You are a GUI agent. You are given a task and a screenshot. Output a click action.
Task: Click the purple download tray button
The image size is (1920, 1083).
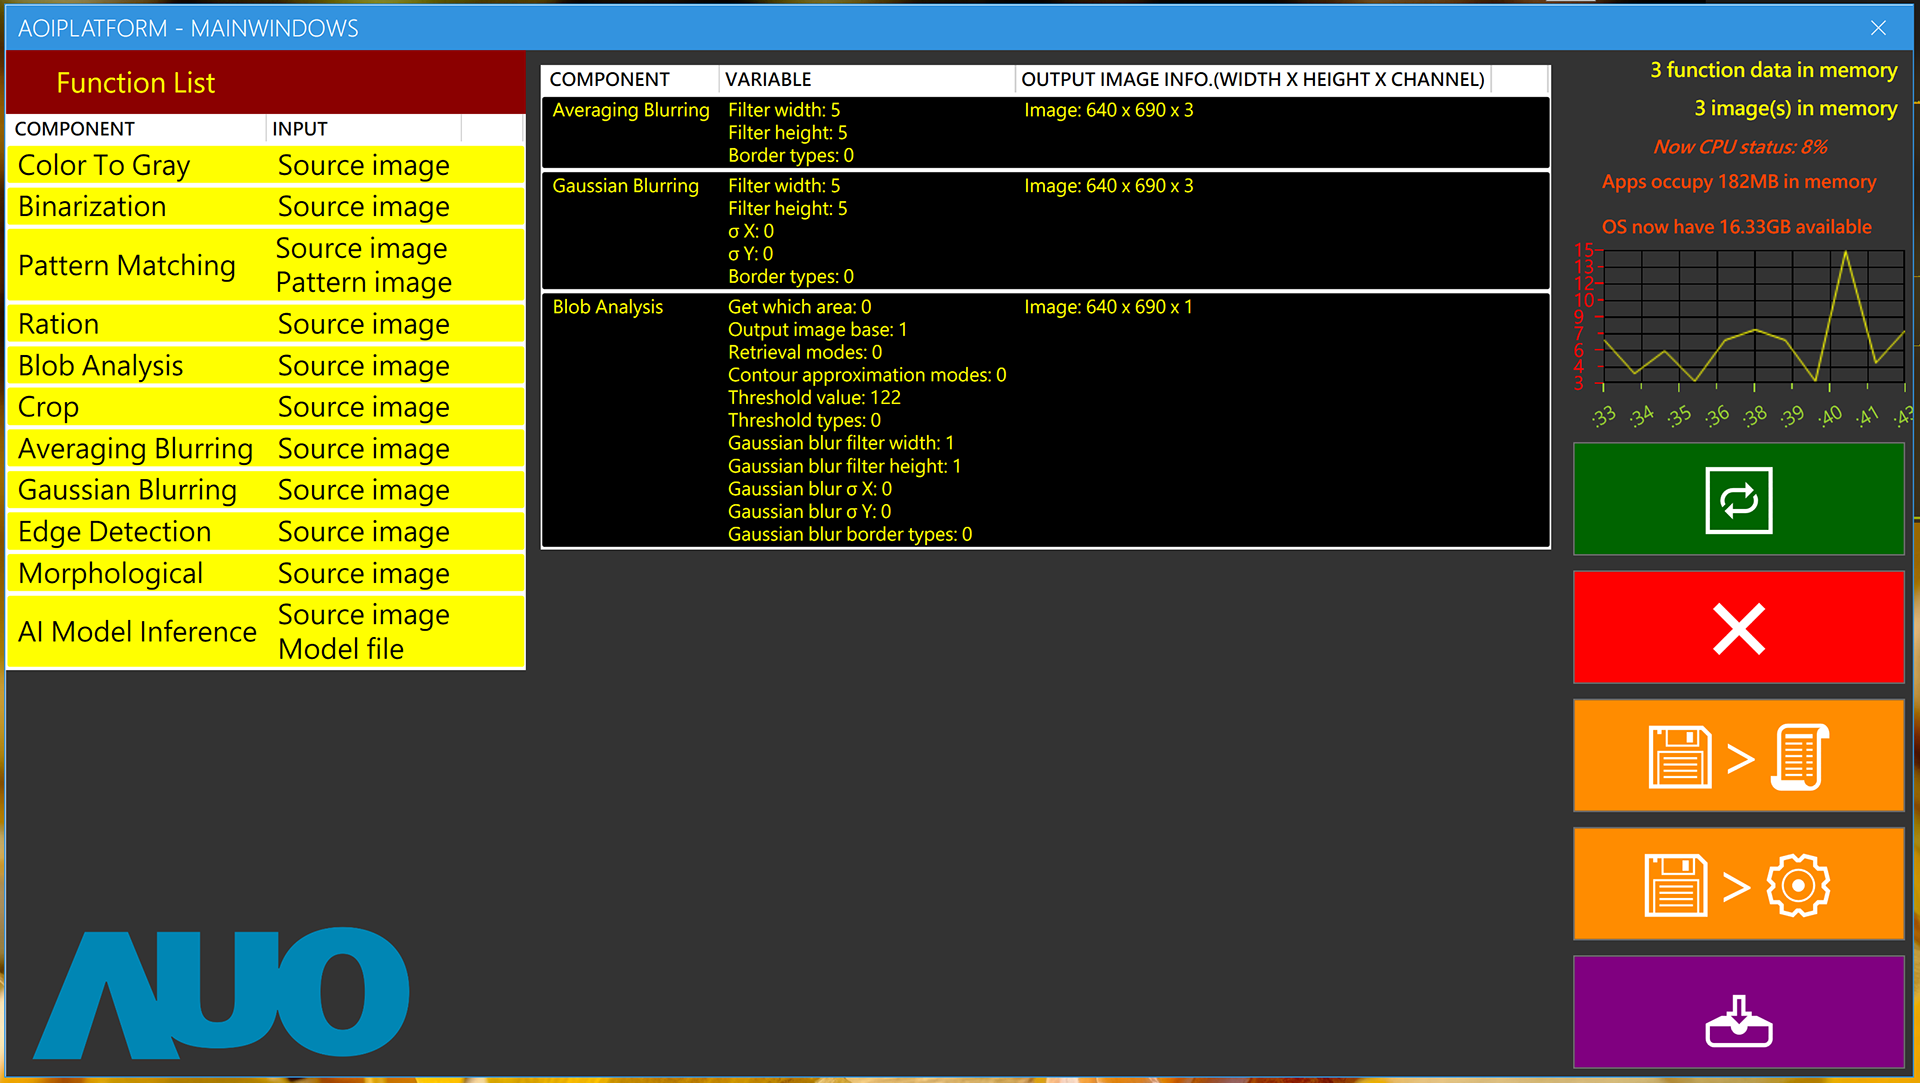[1738, 1012]
